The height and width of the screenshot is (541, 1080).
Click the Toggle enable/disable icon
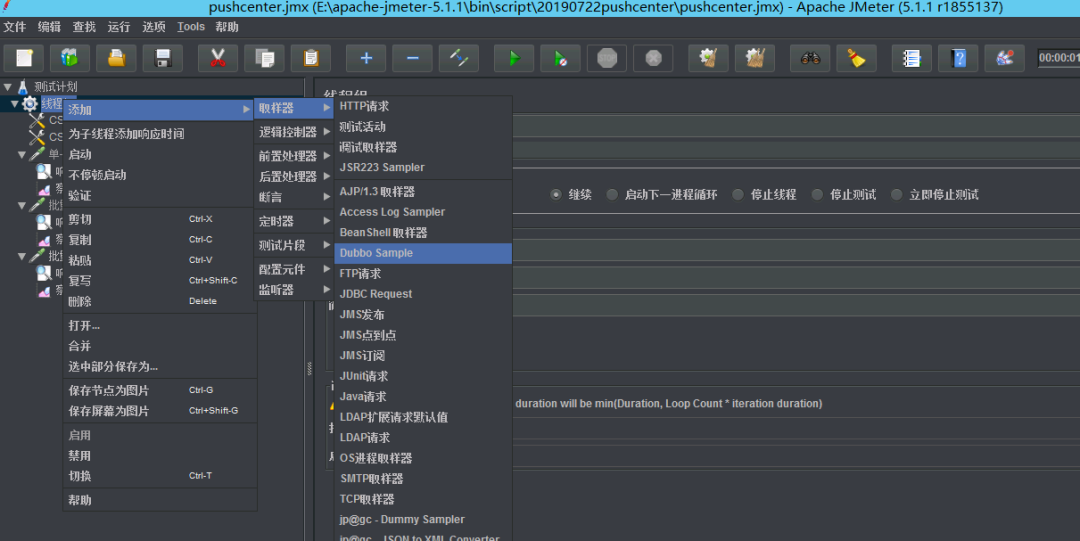point(459,58)
